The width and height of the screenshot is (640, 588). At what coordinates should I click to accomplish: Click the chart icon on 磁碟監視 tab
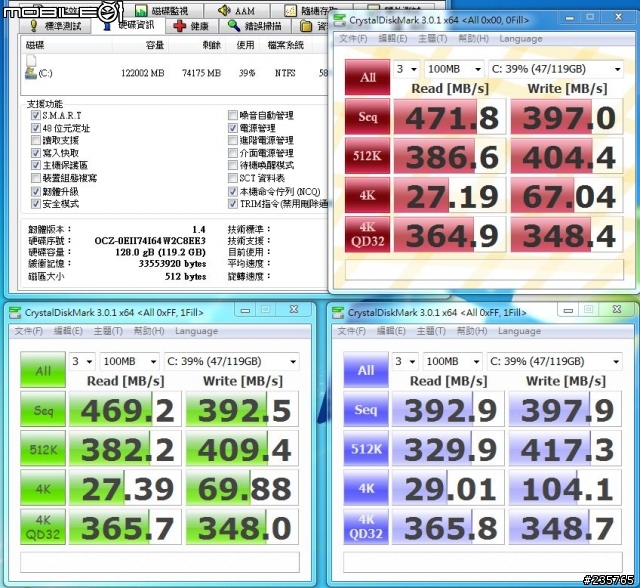[x=141, y=10]
